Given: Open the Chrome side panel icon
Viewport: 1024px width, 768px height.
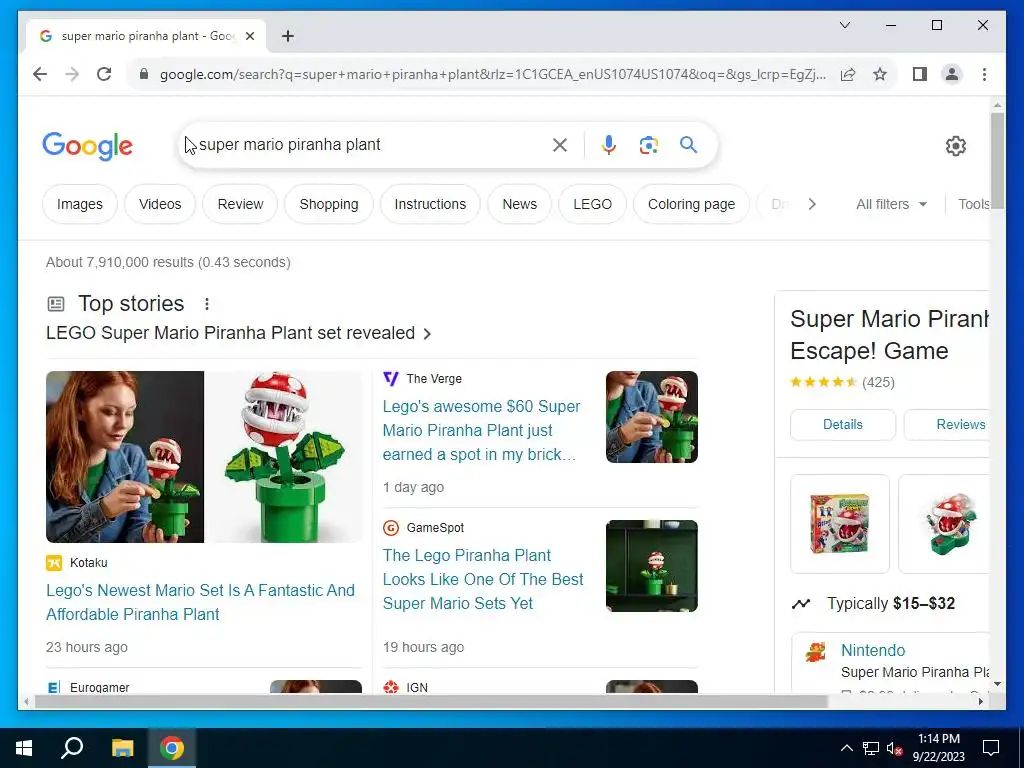Looking at the screenshot, I should (920, 74).
